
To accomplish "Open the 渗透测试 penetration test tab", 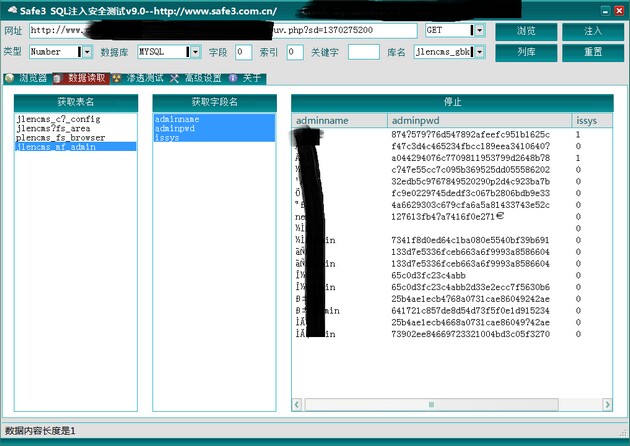I will pos(137,77).
